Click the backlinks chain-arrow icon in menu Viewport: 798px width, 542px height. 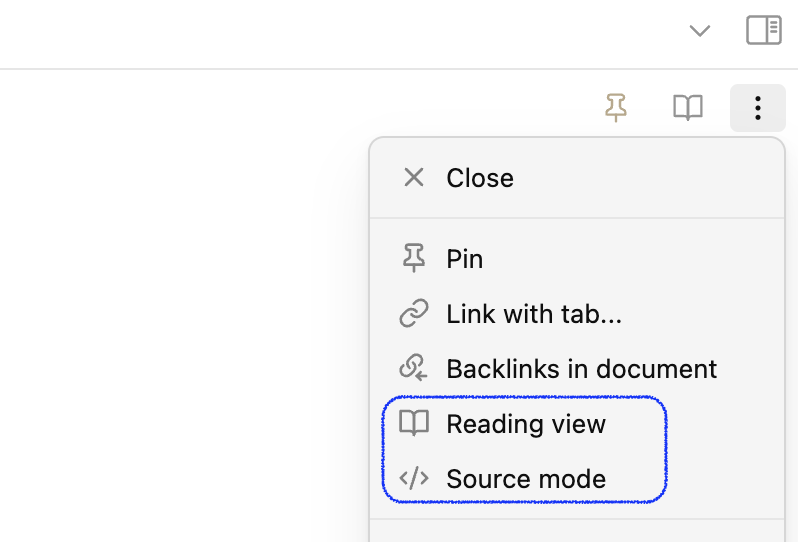click(x=414, y=368)
